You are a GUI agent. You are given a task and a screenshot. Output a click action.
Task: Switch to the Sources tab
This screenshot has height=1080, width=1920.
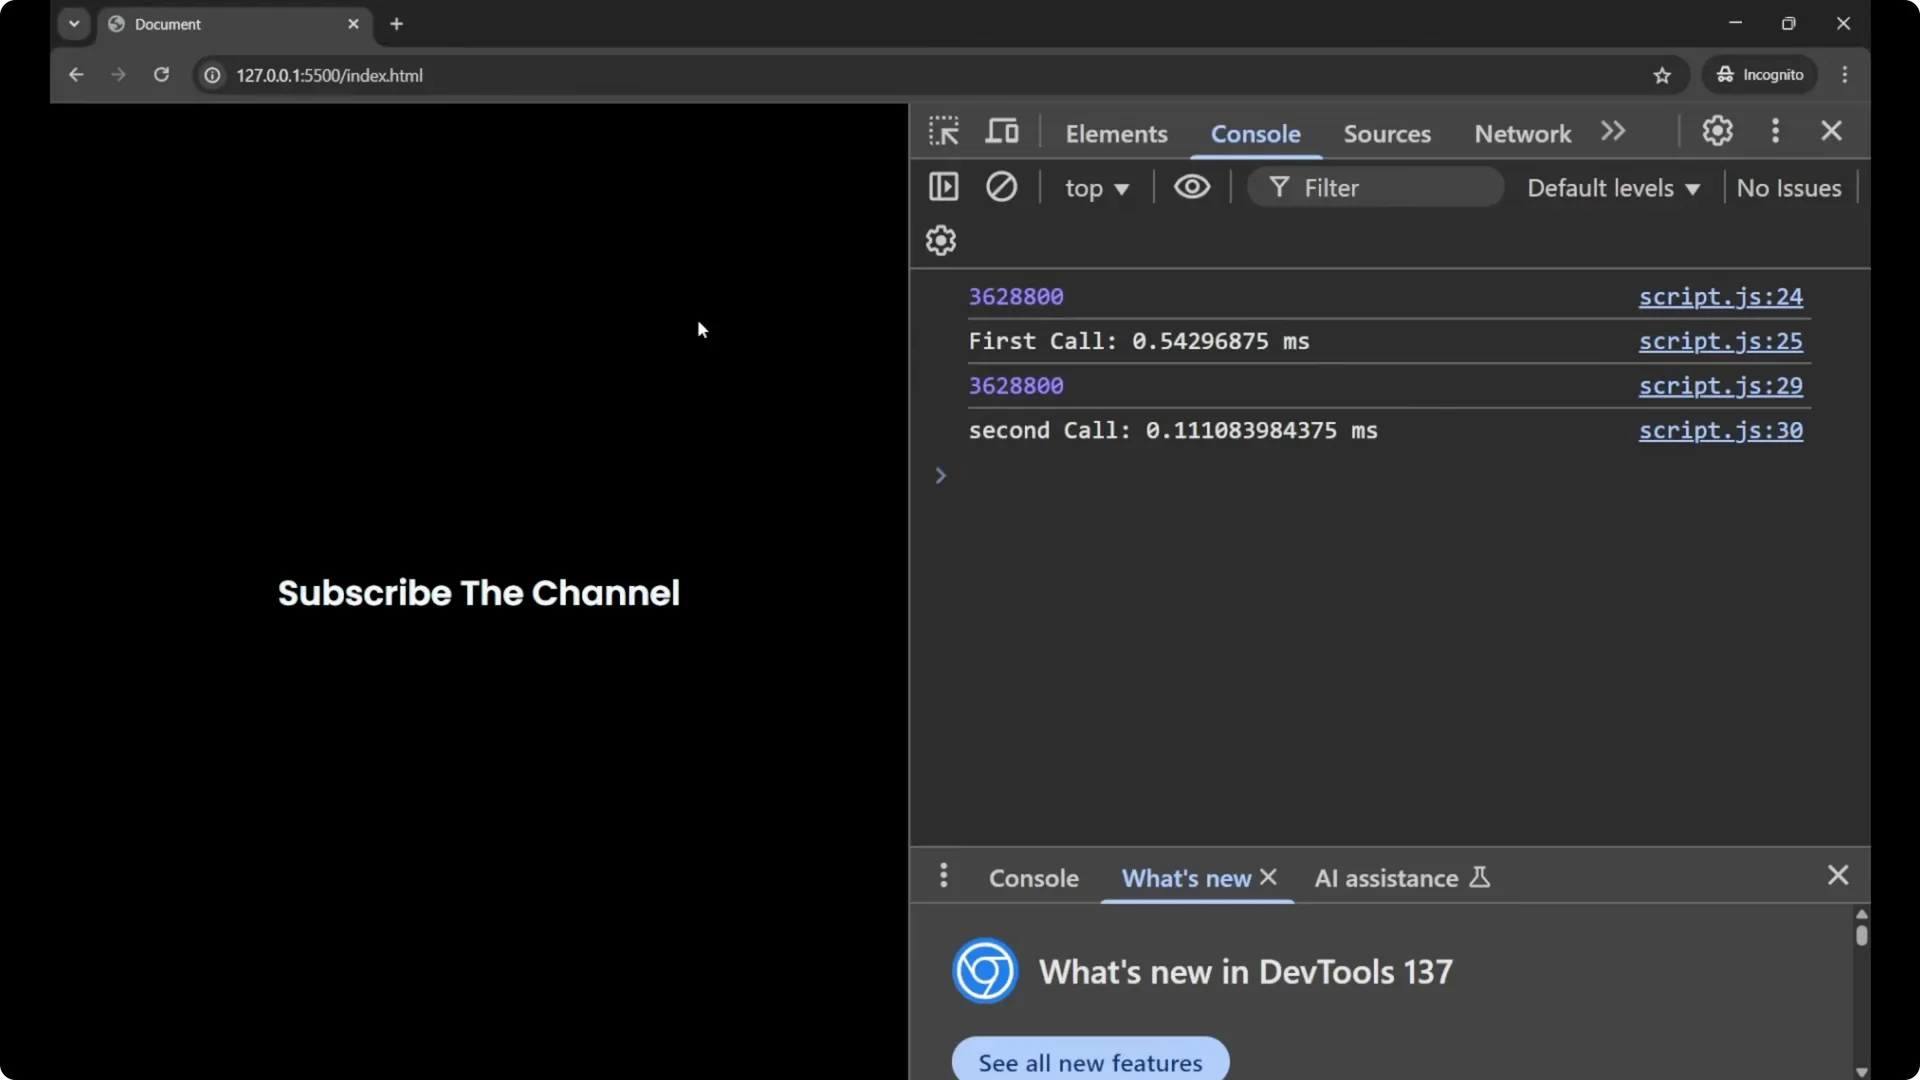click(1386, 133)
